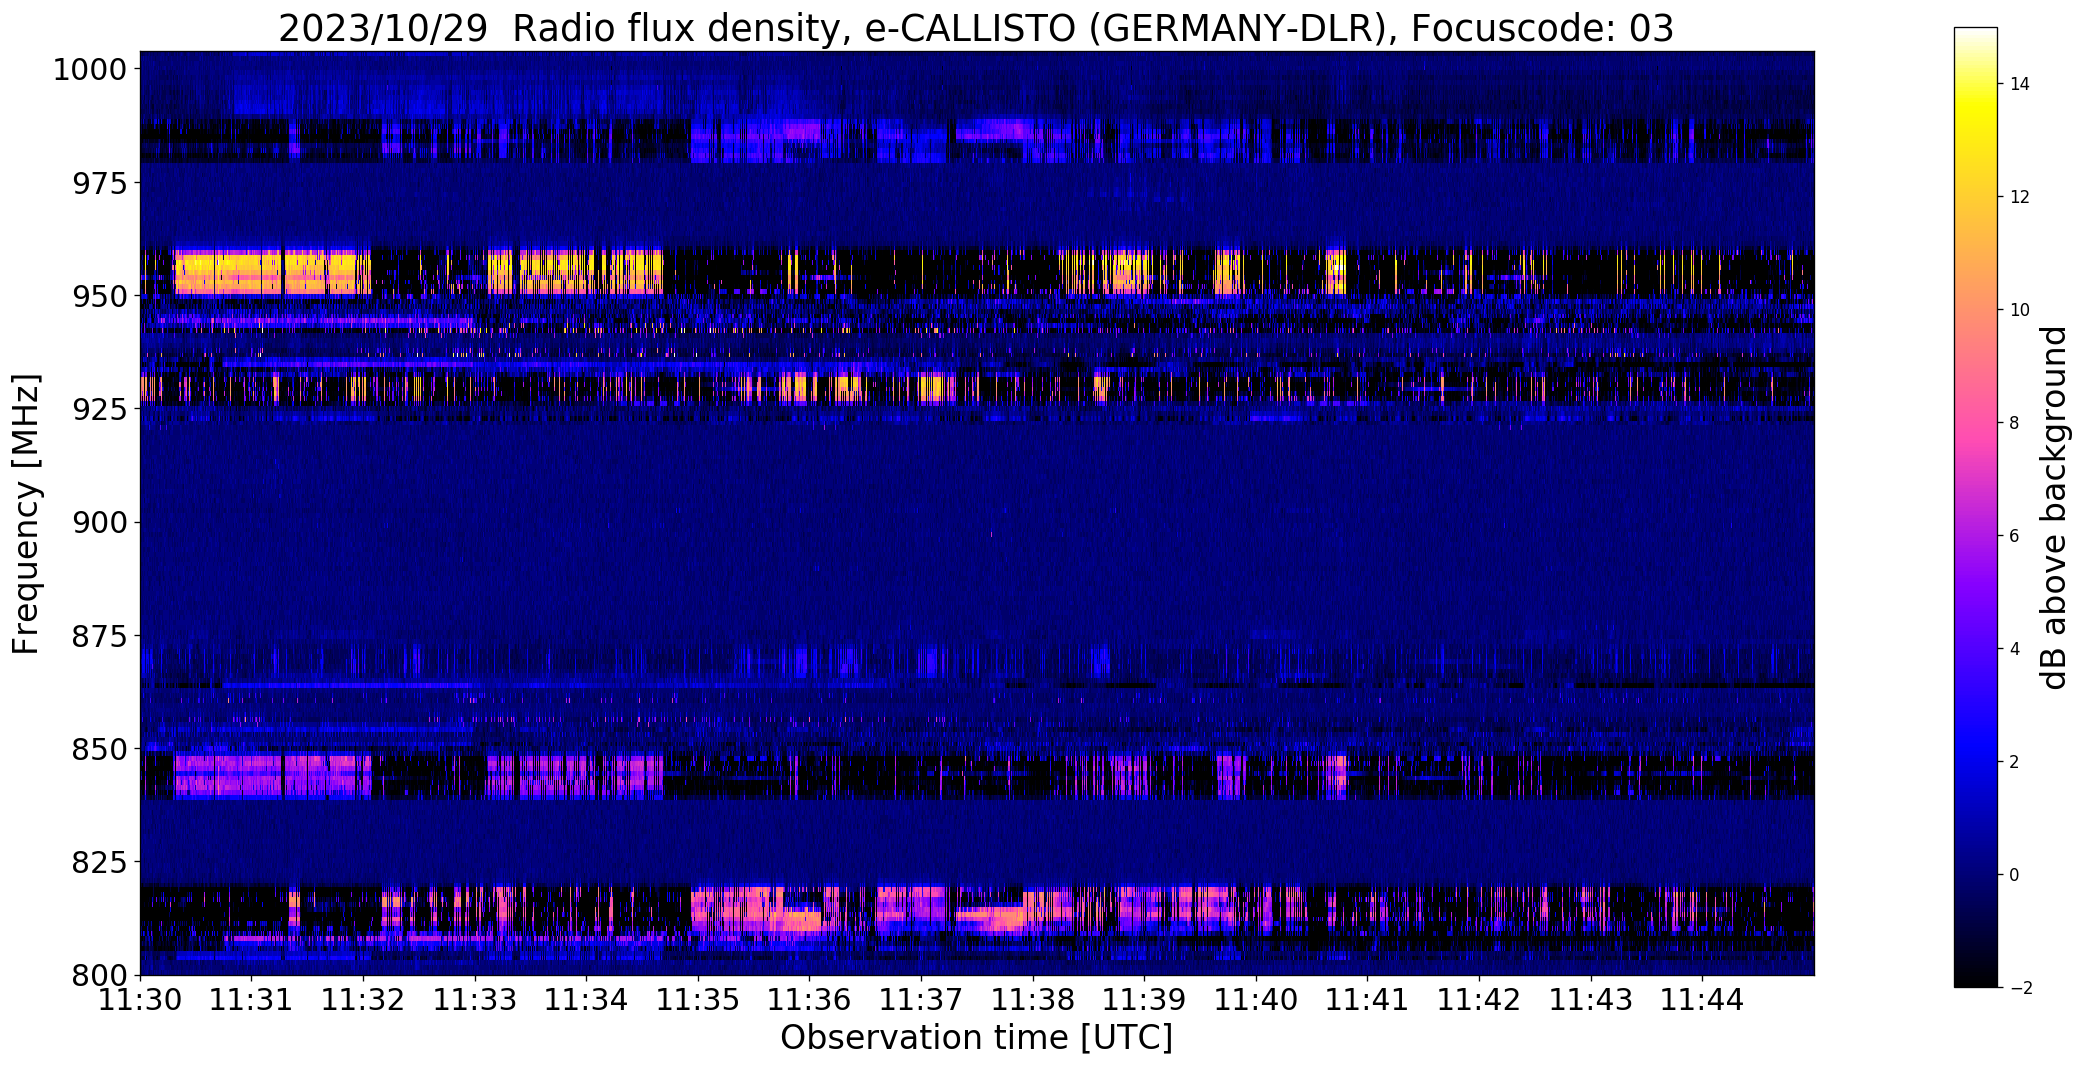Viewport: 2085px width, 1067px height.
Task: Click the 11:30 time tick label
Action: pos(140,1000)
